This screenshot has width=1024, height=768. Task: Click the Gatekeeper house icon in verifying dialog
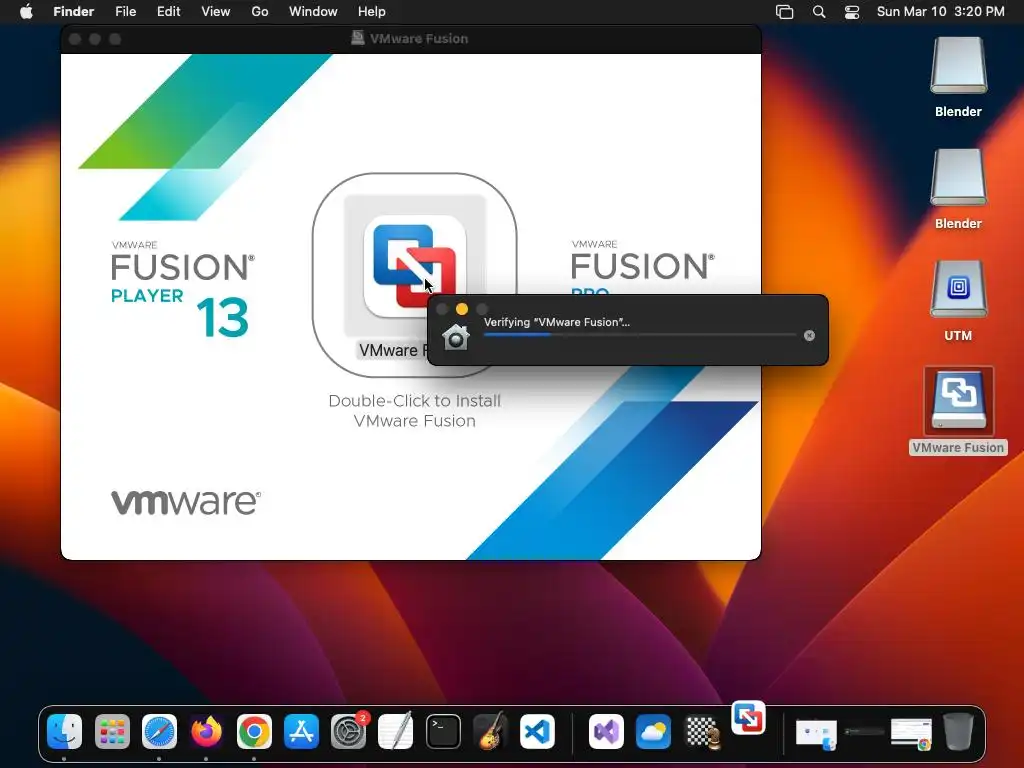(456, 337)
